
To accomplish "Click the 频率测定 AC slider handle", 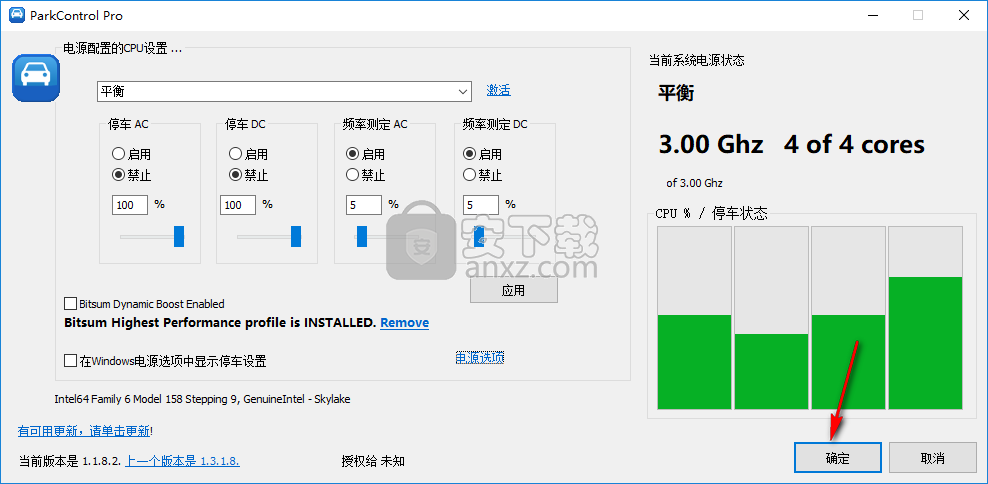I will 362,236.
